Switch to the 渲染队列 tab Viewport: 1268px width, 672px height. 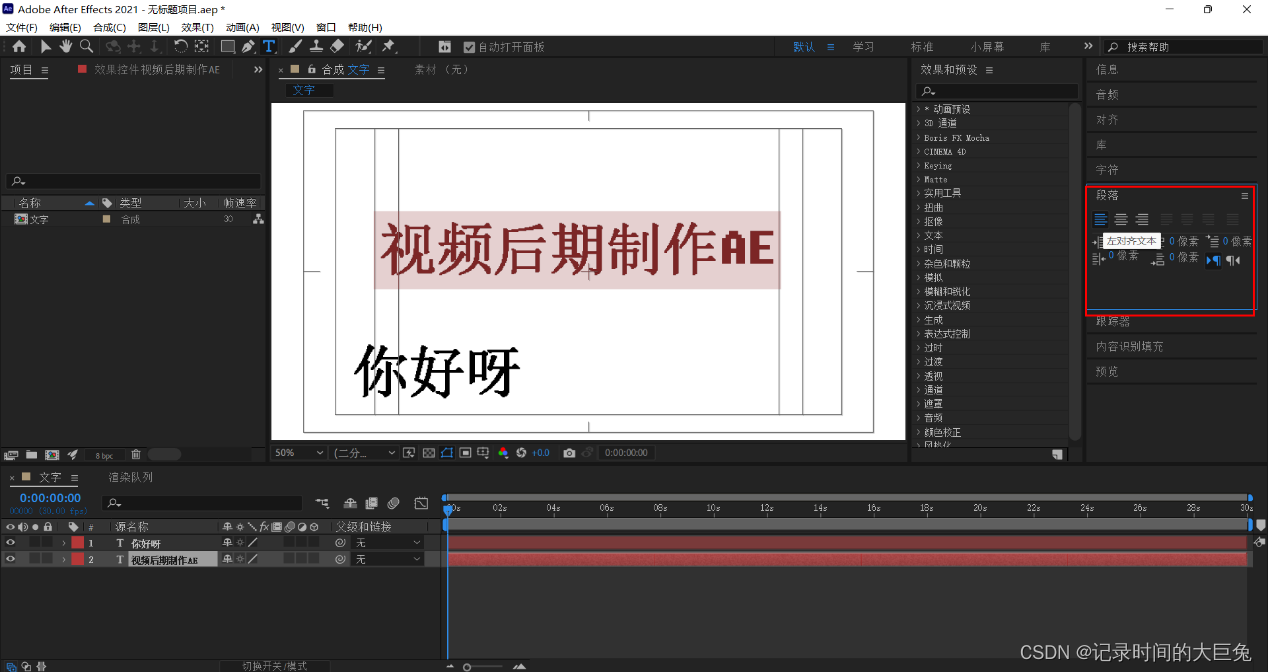(x=131, y=478)
